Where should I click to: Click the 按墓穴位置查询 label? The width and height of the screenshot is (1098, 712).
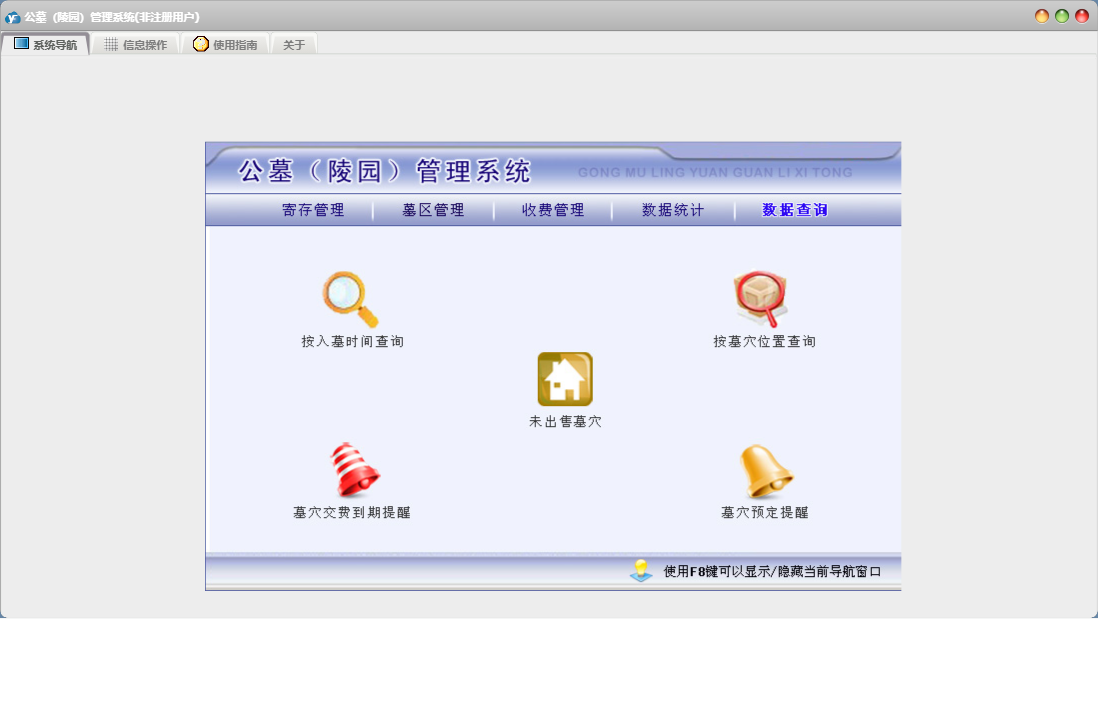tap(764, 342)
